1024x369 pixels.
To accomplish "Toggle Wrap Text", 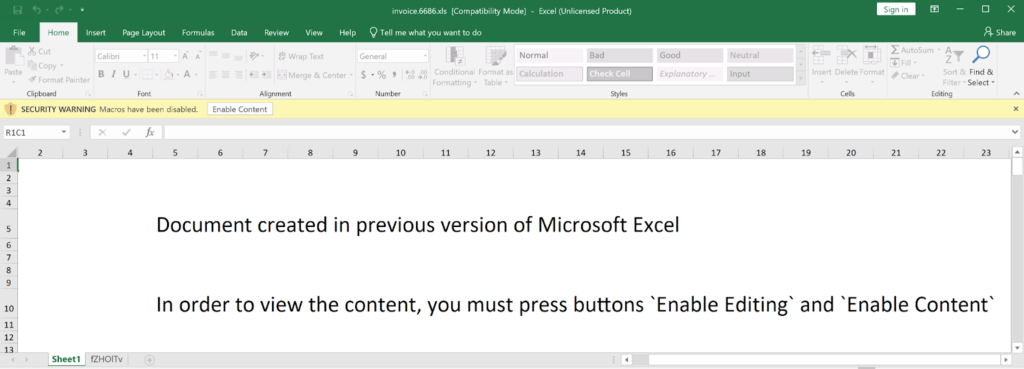I will [x=301, y=56].
